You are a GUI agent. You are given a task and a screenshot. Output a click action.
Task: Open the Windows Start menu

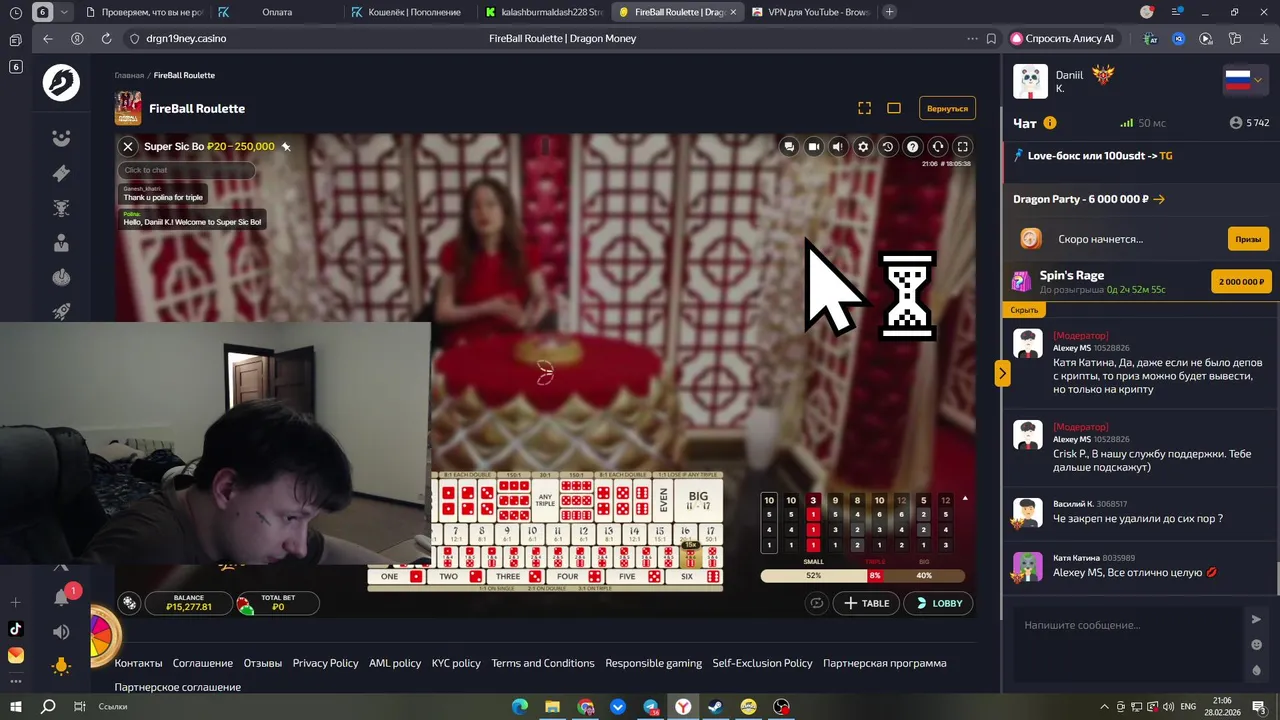coord(16,707)
